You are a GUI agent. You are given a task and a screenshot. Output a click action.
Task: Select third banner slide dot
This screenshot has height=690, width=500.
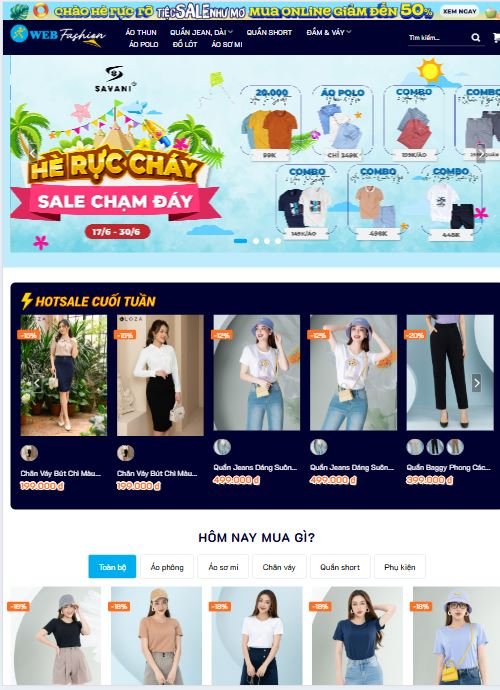267,241
